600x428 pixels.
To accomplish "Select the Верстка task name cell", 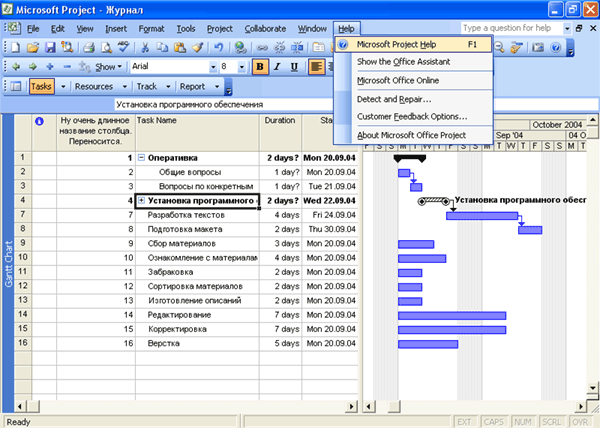I will tap(197, 343).
